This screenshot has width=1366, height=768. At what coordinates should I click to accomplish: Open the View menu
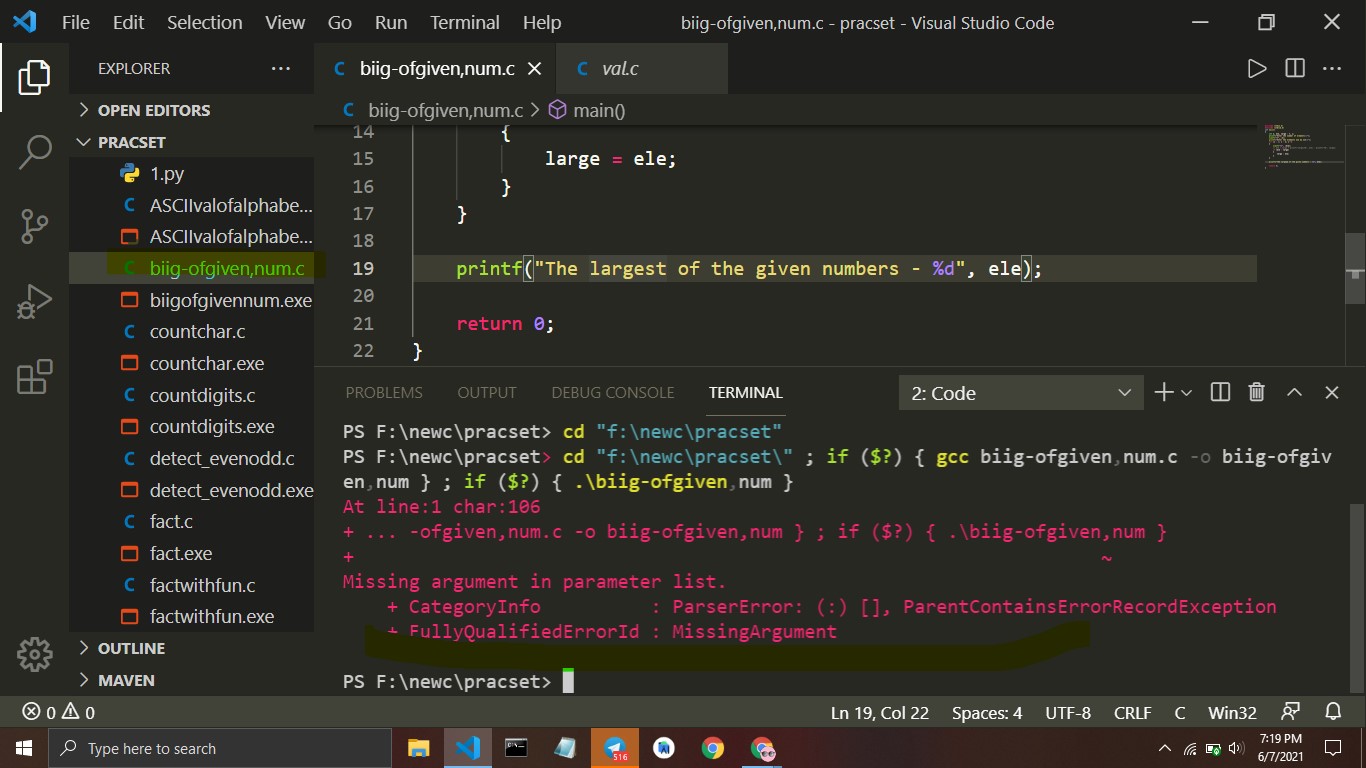coord(284,22)
